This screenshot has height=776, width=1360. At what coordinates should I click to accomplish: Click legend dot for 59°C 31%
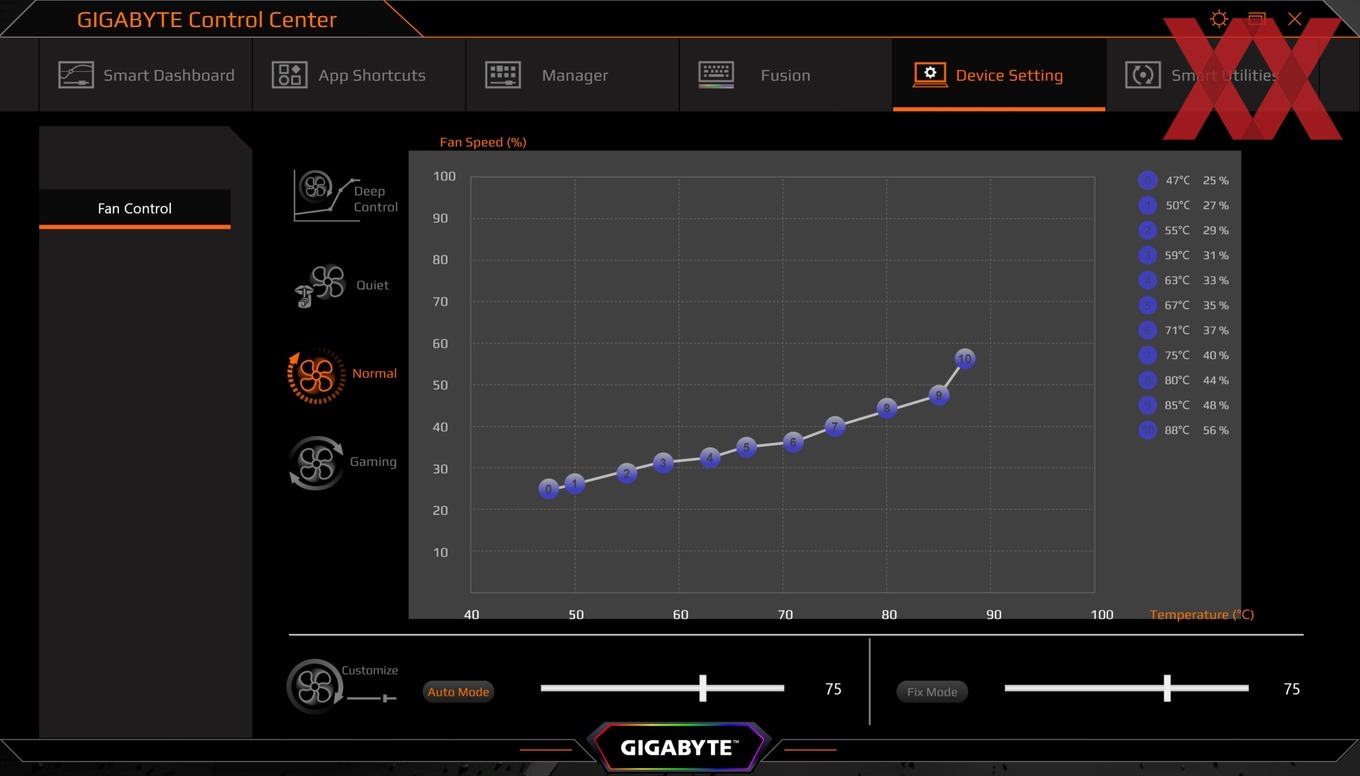tap(1147, 255)
